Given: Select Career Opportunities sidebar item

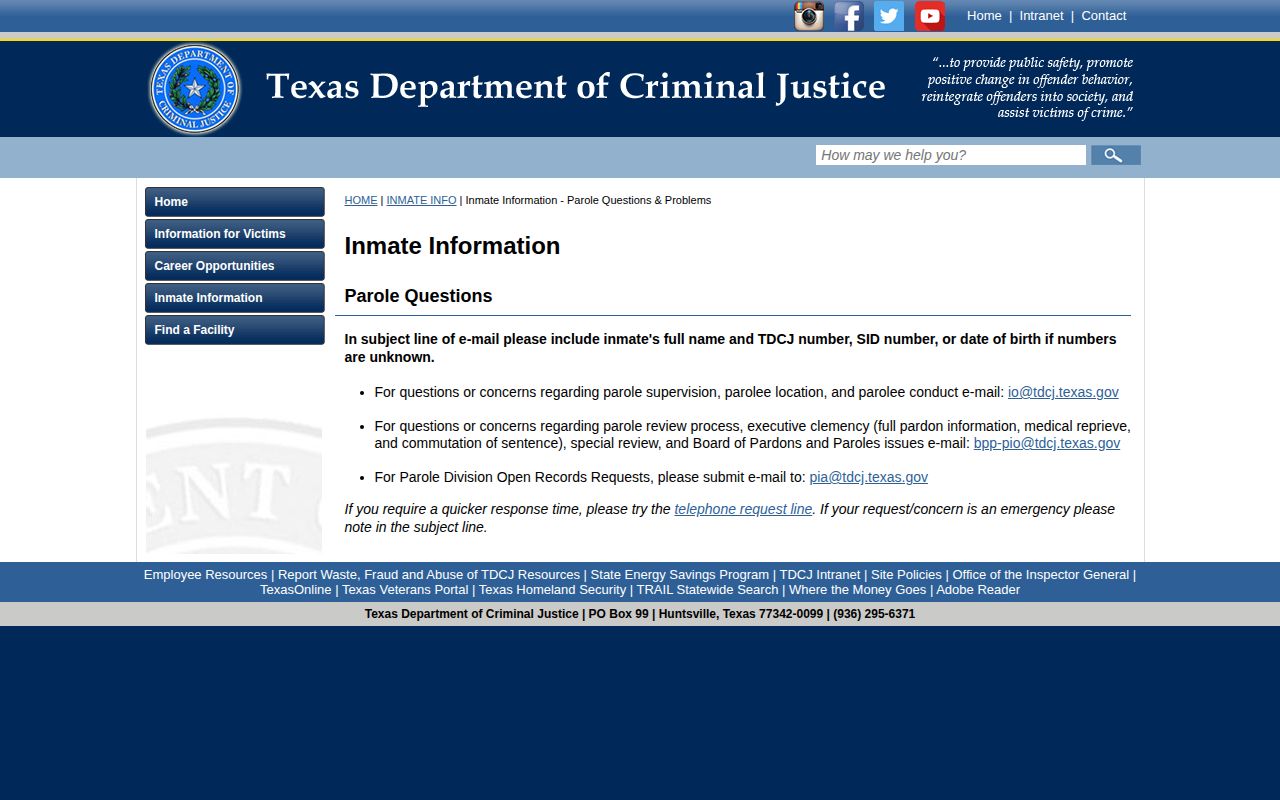Looking at the screenshot, I should coord(235,266).
